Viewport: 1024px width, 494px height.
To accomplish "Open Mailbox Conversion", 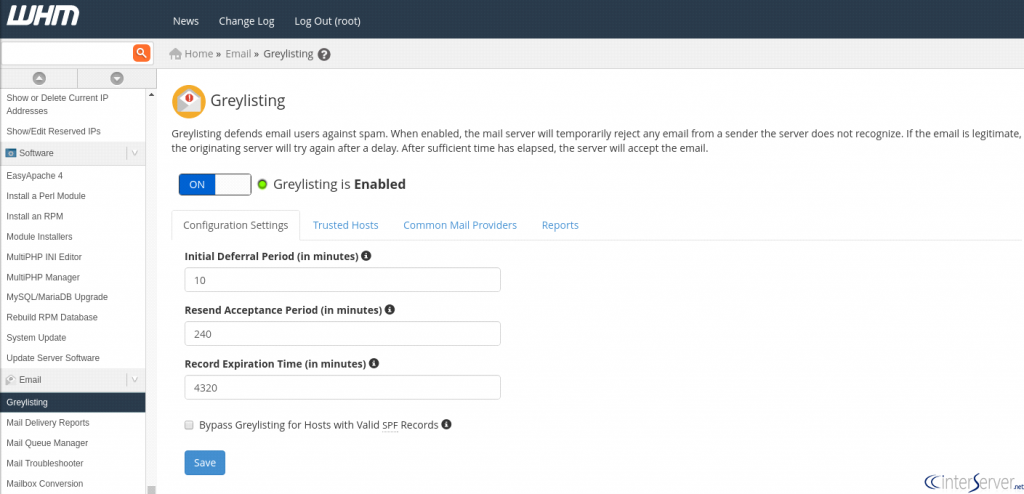I will click(x=44, y=484).
